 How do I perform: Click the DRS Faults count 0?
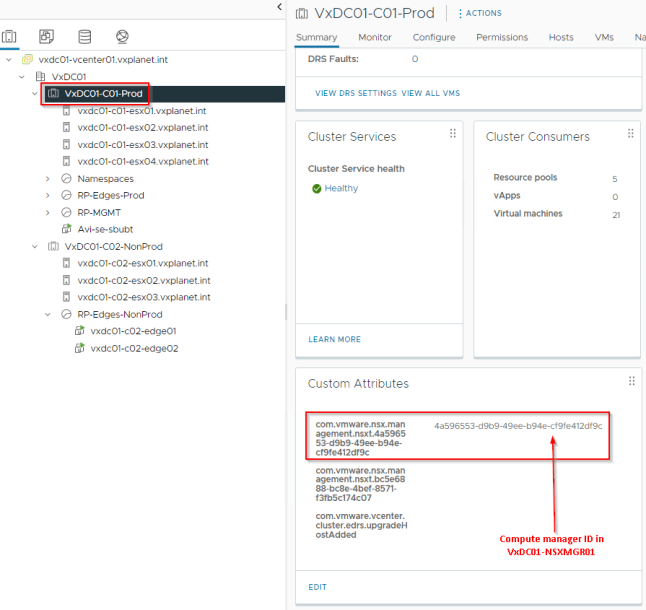[415, 59]
